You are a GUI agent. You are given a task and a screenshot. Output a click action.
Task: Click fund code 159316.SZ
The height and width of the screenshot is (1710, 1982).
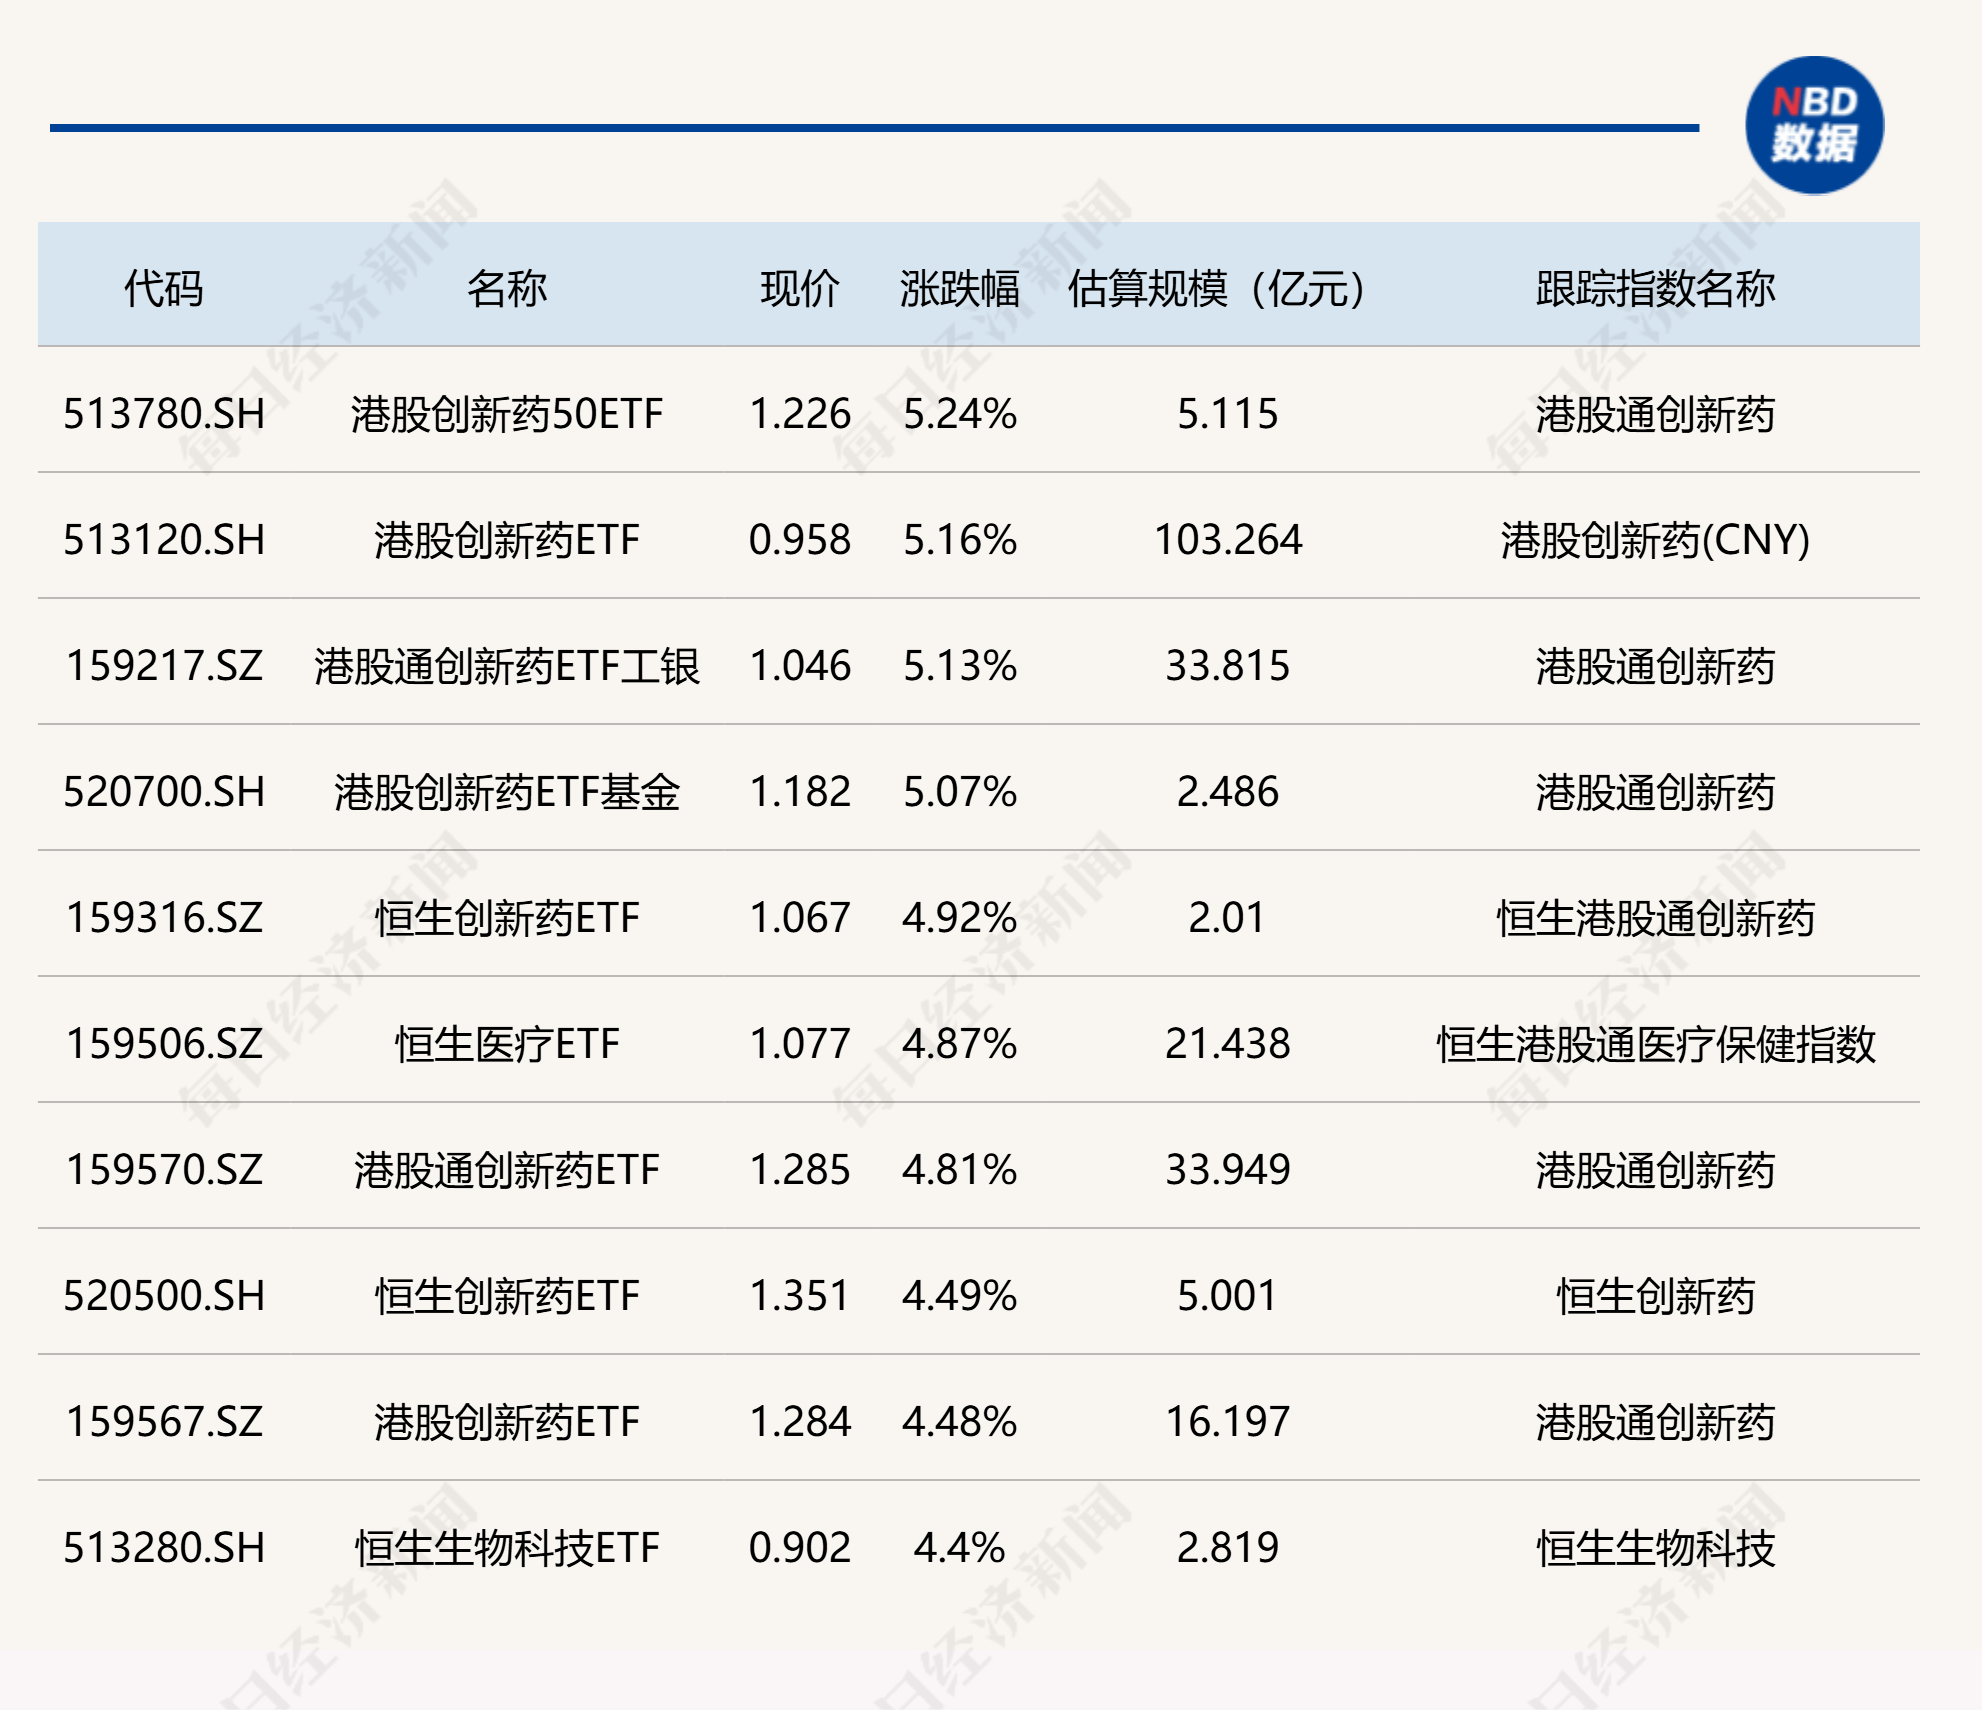[x=164, y=918]
